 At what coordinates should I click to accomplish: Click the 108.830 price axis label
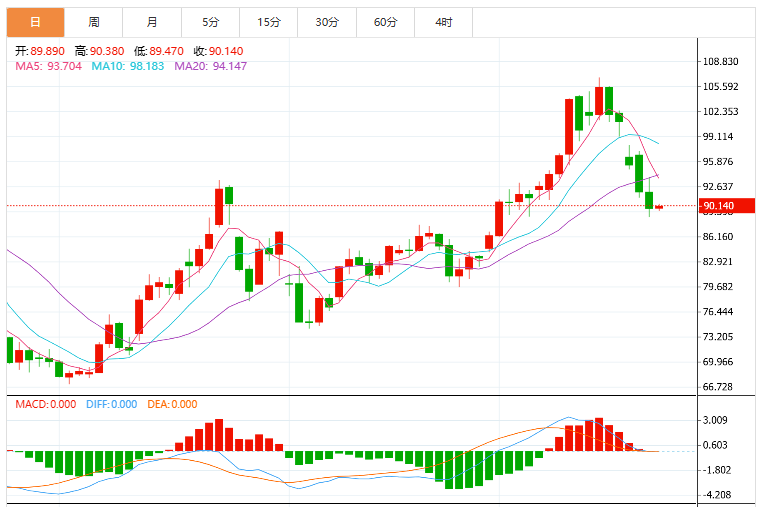720,62
